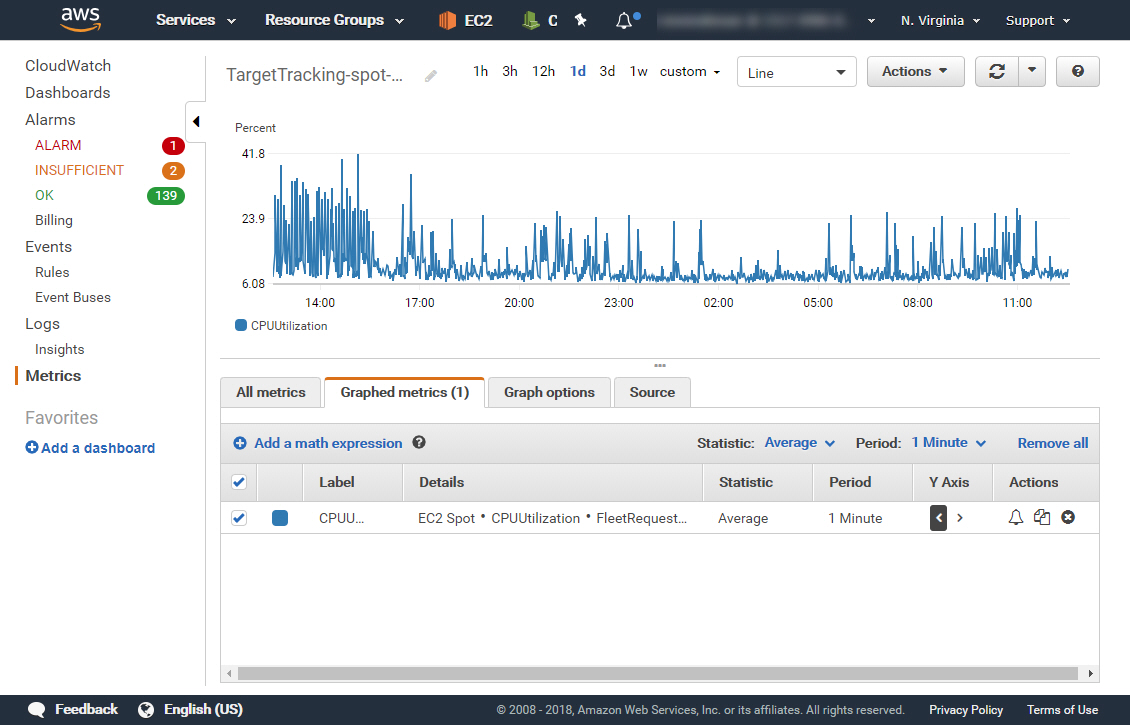
Task: Collapse the left navigation panel arrow
Action: tap(195, 121)
